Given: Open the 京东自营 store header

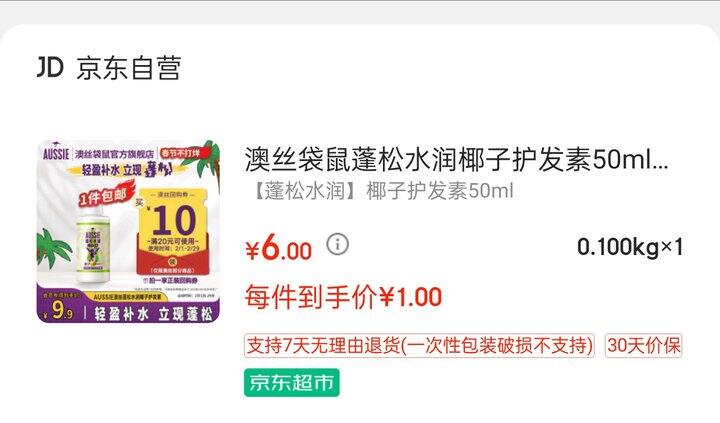Looking at the screenshot, I should [109, 68].
